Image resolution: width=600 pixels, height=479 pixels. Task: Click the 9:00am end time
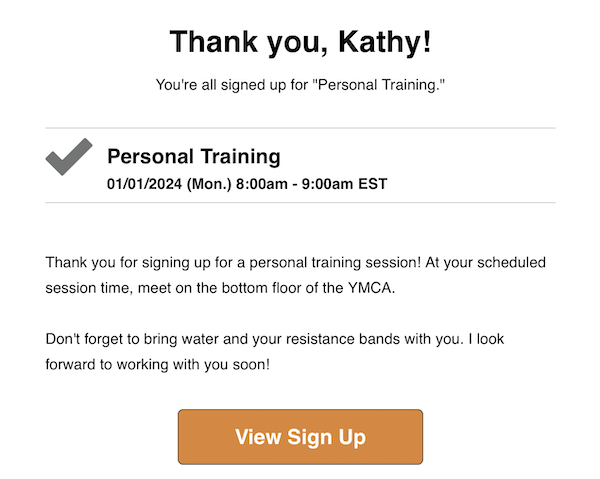click(327, 184)
